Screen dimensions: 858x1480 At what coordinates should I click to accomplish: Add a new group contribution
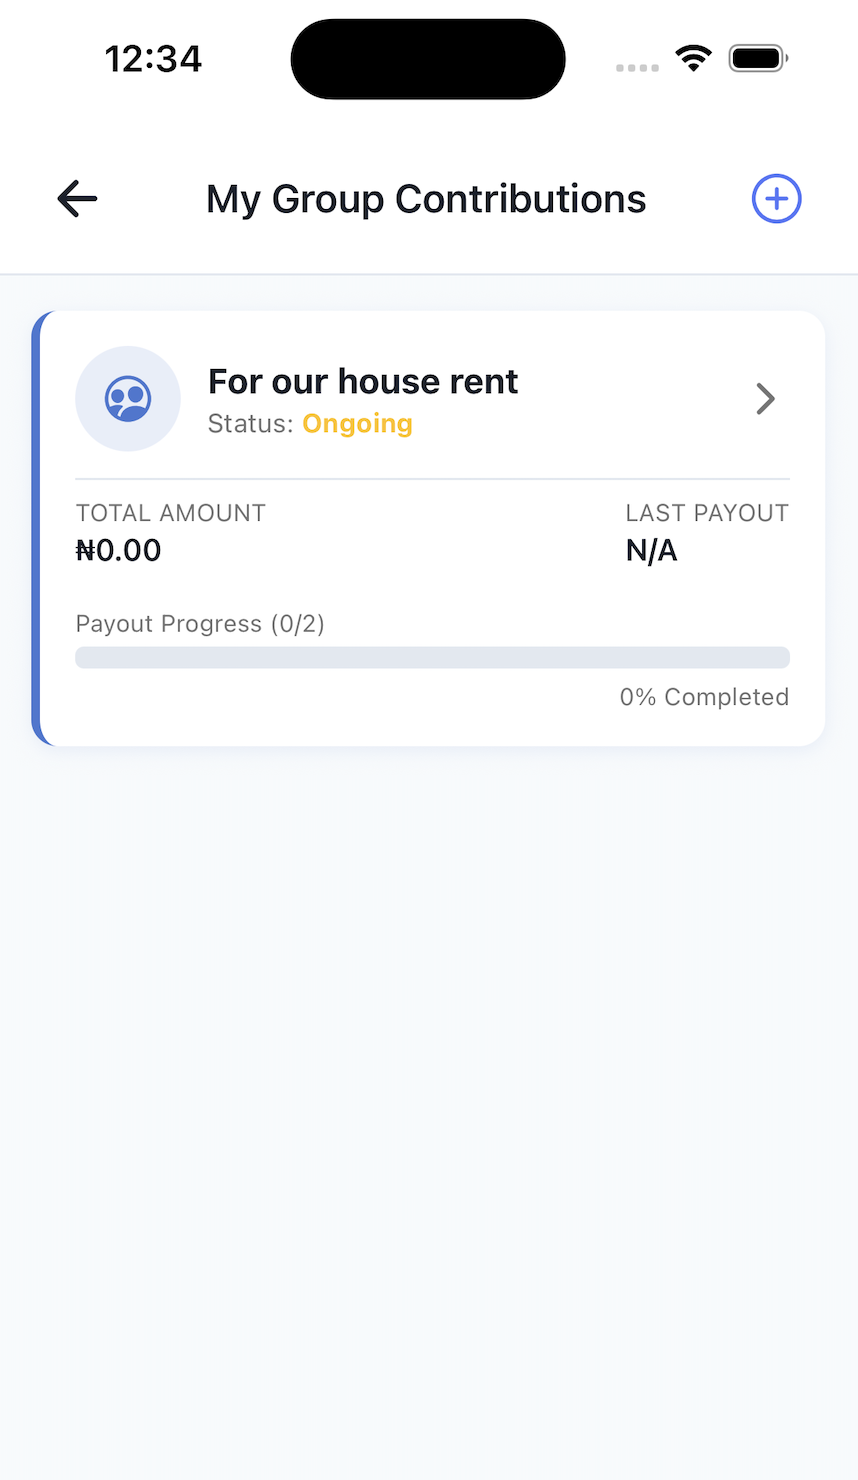(x=776, y=199)
